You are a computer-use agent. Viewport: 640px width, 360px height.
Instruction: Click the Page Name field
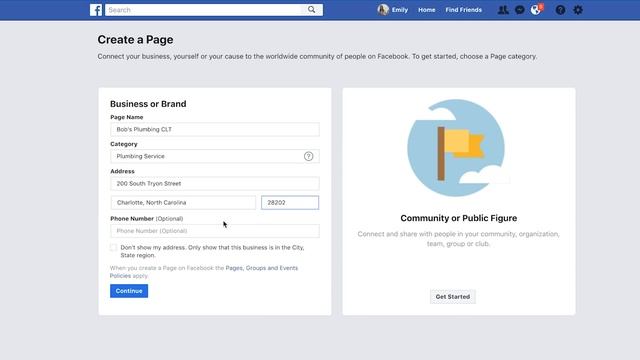[x=215, y=129]
